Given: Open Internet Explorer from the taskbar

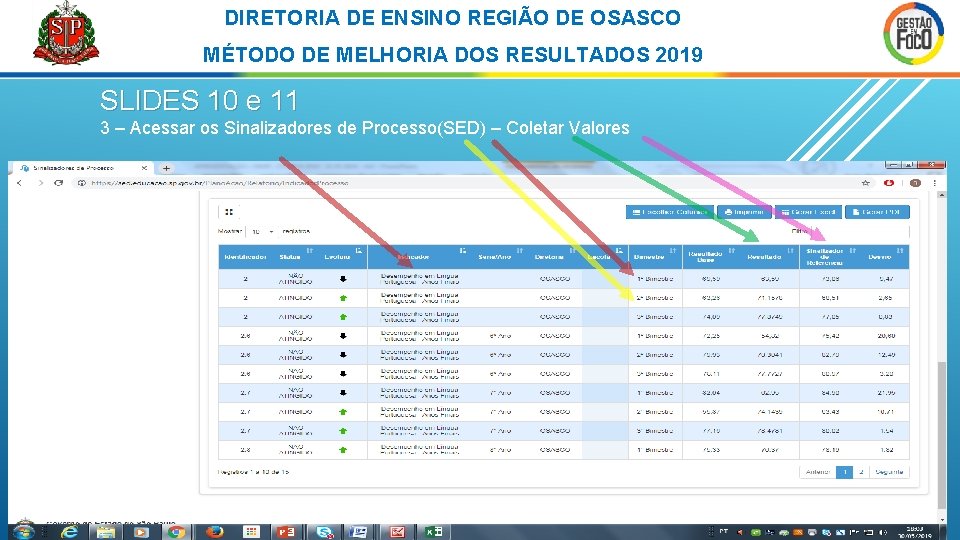Looking at the screenshot, I should point(69,531).
